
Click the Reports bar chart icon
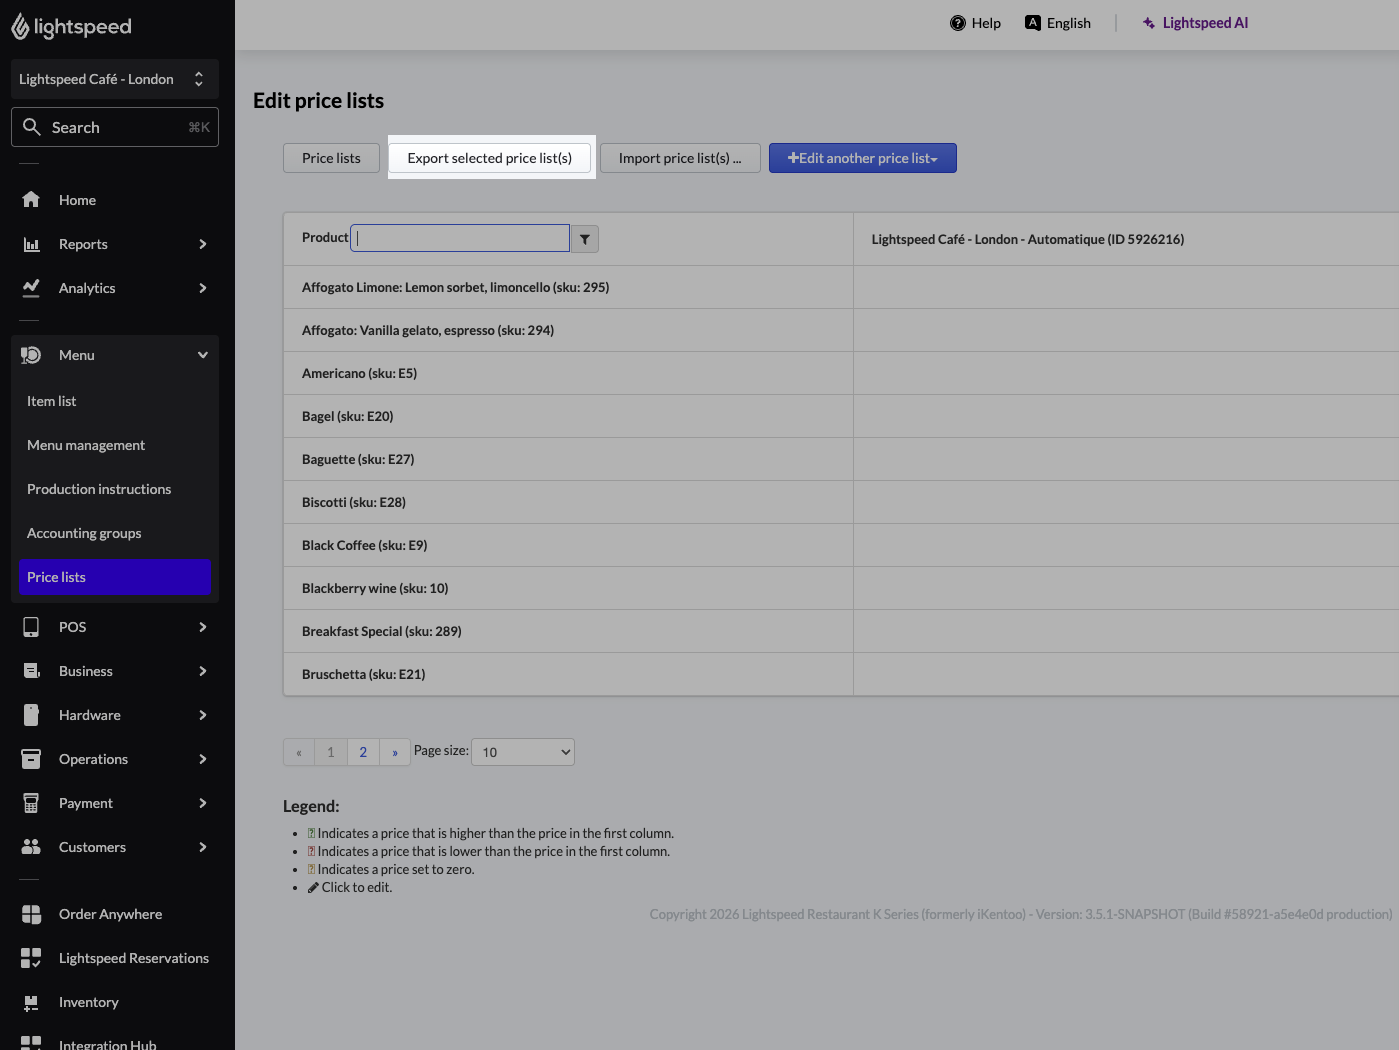pos(31,244)
